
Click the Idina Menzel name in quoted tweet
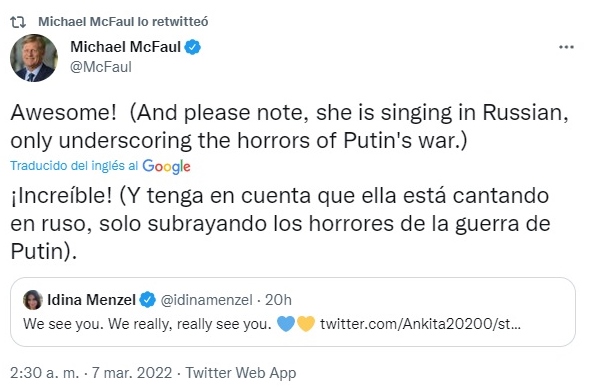91,300
